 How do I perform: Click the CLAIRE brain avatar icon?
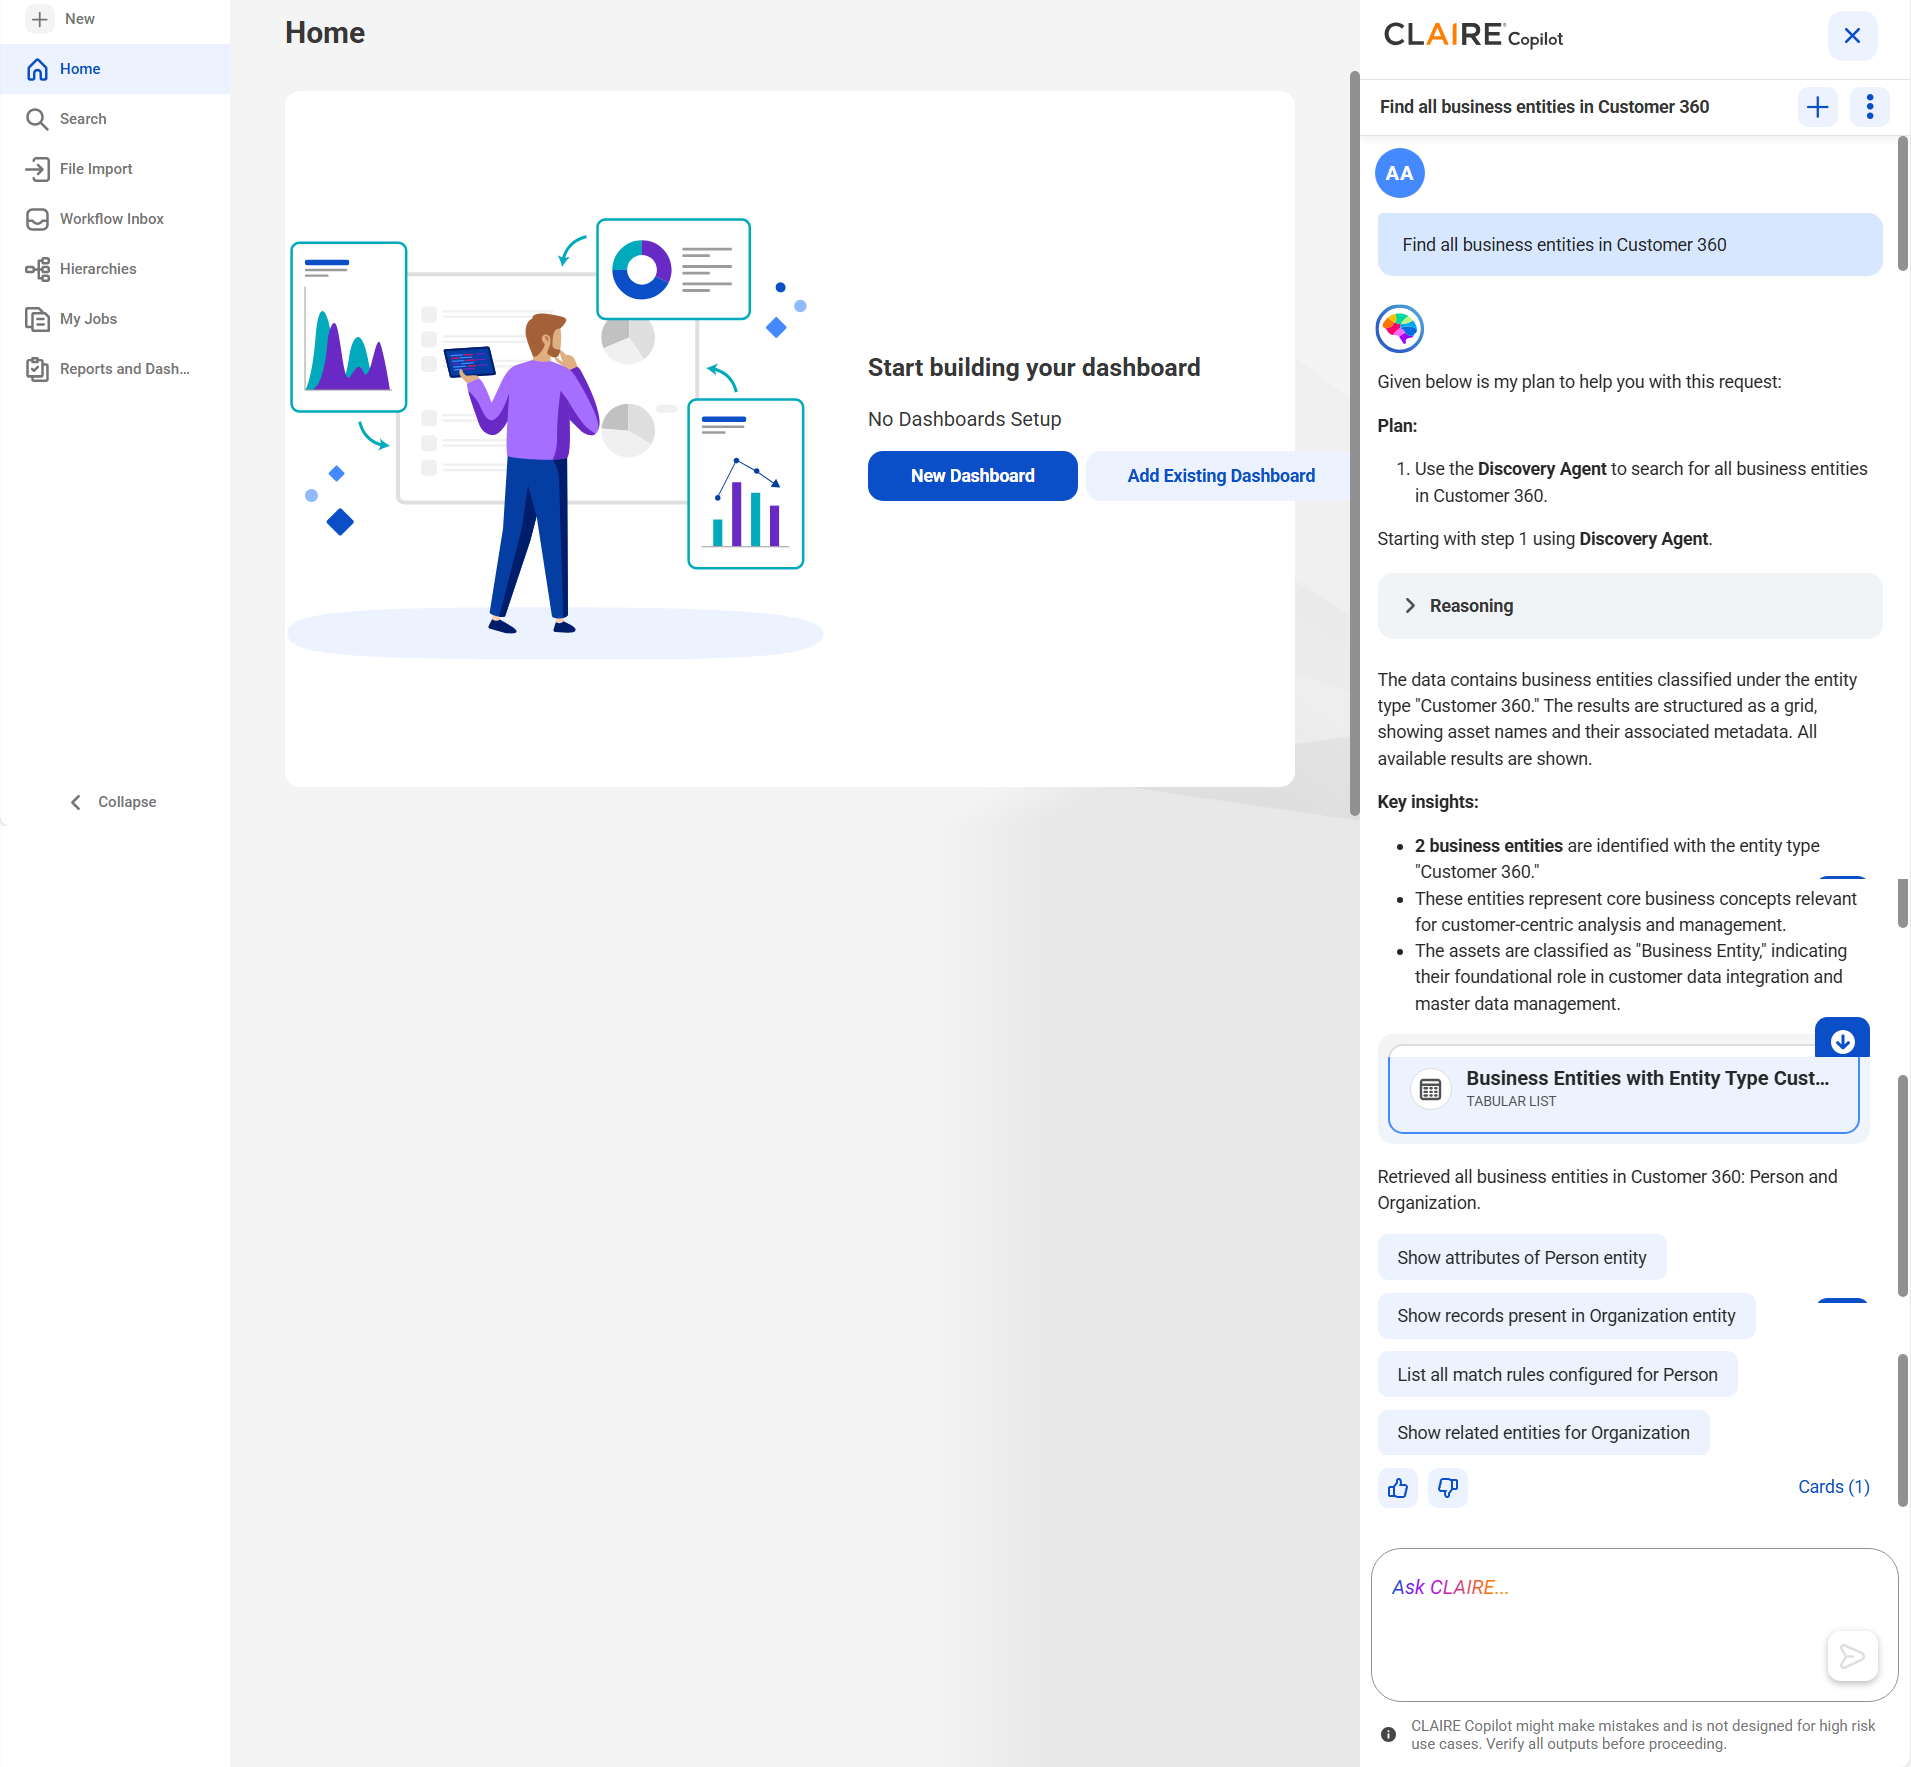(1399, 329)
